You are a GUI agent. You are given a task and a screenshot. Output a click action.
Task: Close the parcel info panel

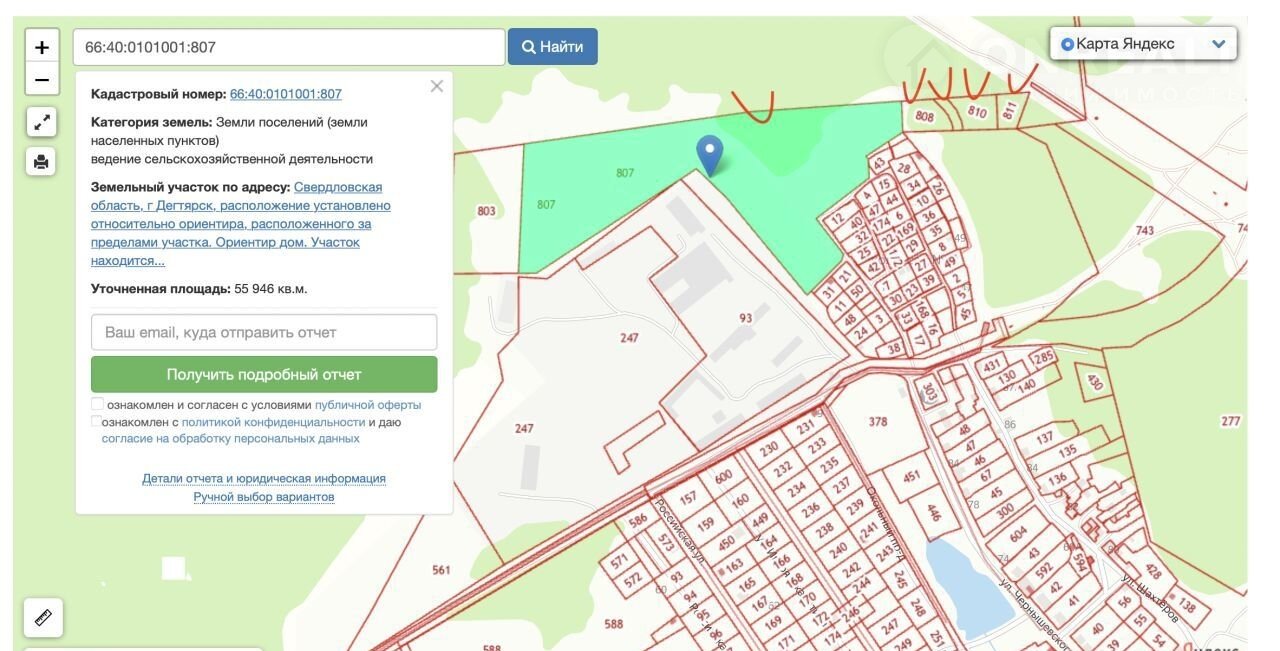[x=436, y=87]
